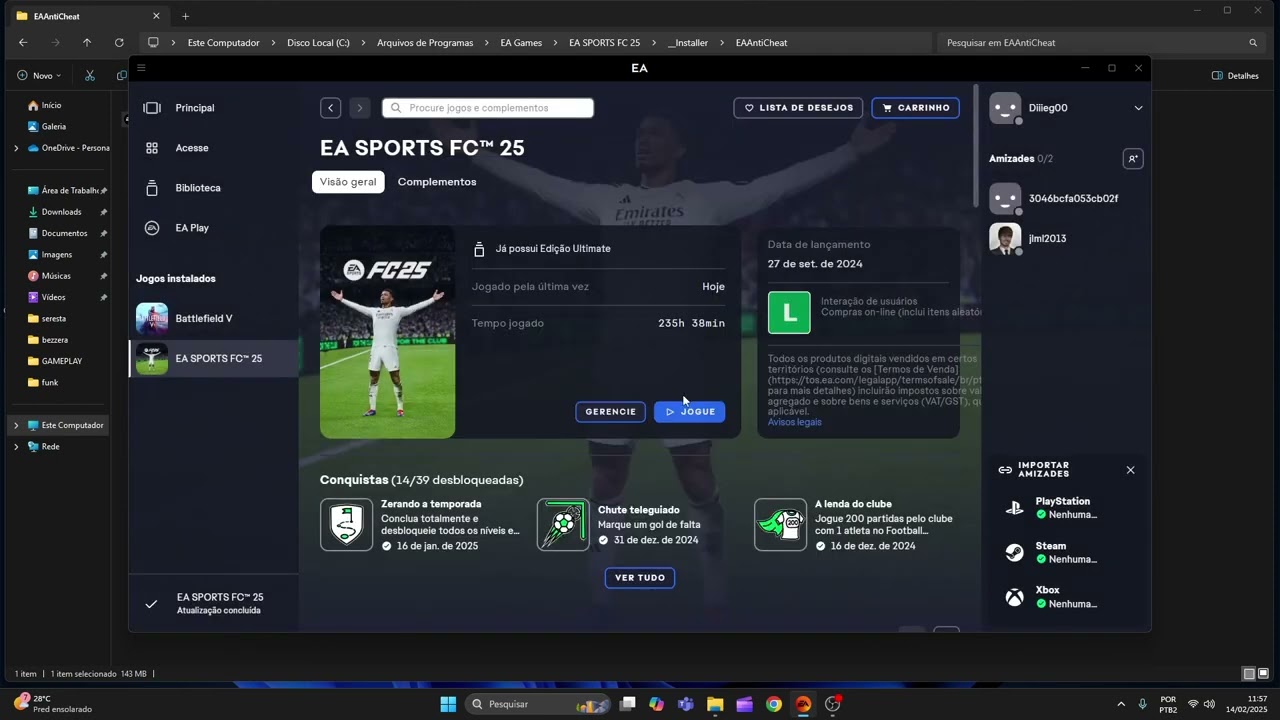Click the Copilot icon on the taskbar

pyautogui.click(x=656, y=704)
